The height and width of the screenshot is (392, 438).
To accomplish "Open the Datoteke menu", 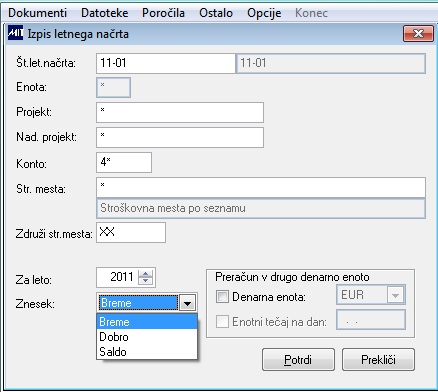I will tap(105, 13).
